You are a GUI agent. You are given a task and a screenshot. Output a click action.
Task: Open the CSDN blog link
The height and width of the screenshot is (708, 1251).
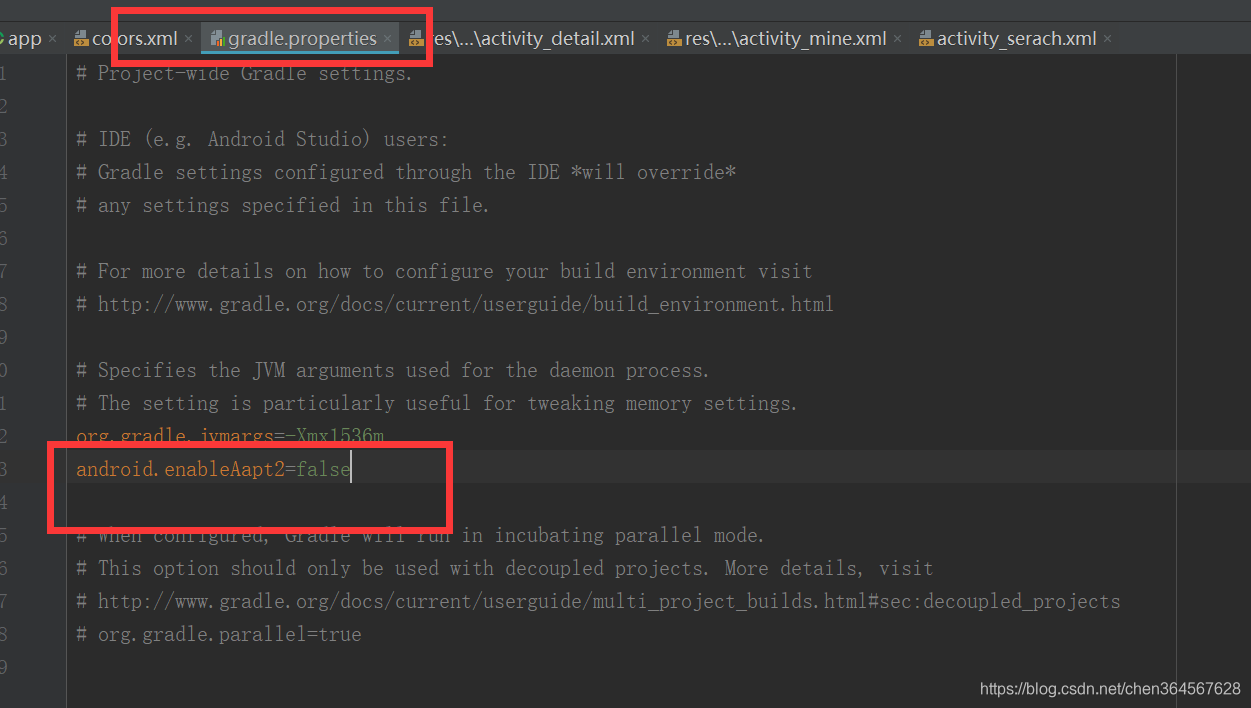point(1109,688)
